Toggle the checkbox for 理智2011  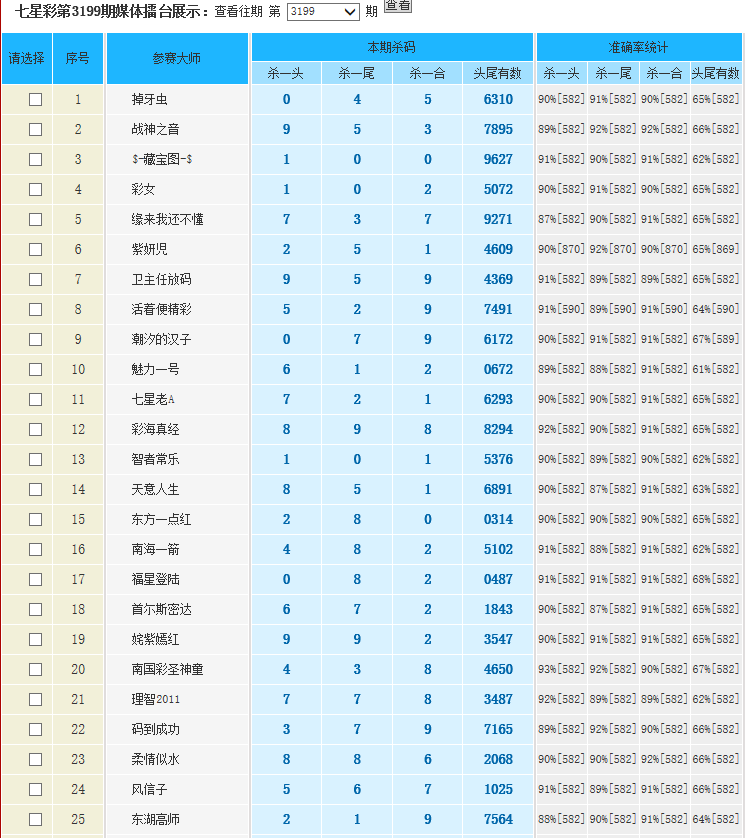pyautogui.click(x=36, y=699)
